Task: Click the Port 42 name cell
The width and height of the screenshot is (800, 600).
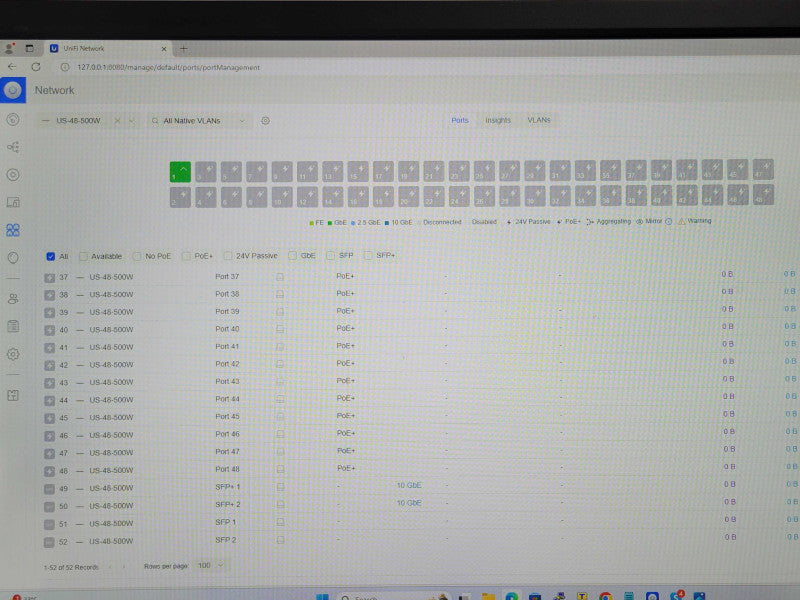Action: click(227, 364)
